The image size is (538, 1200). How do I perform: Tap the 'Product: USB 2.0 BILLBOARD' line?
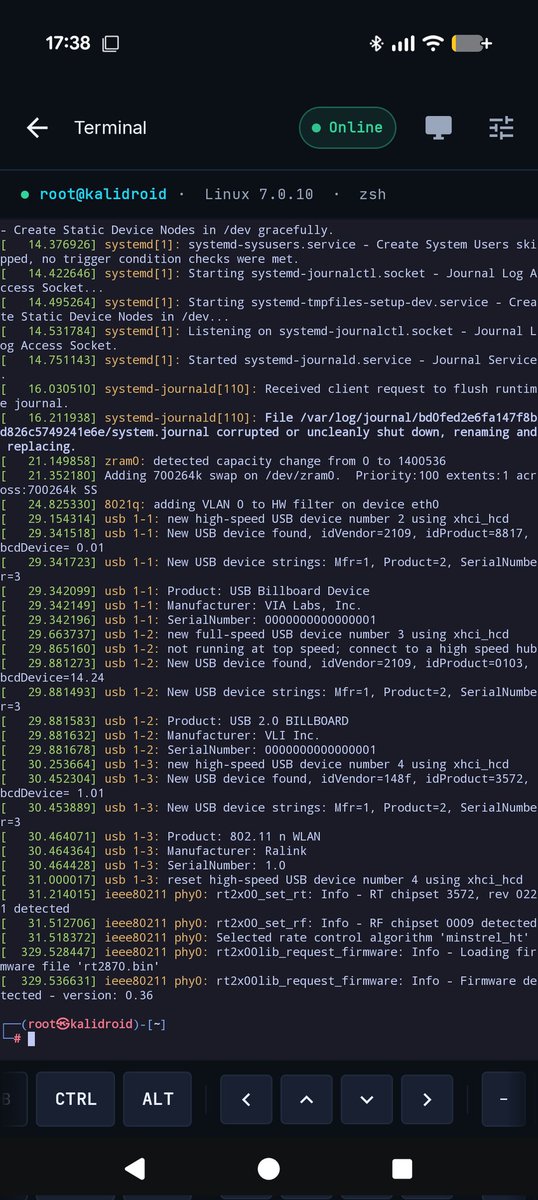[x=174, y=721]
